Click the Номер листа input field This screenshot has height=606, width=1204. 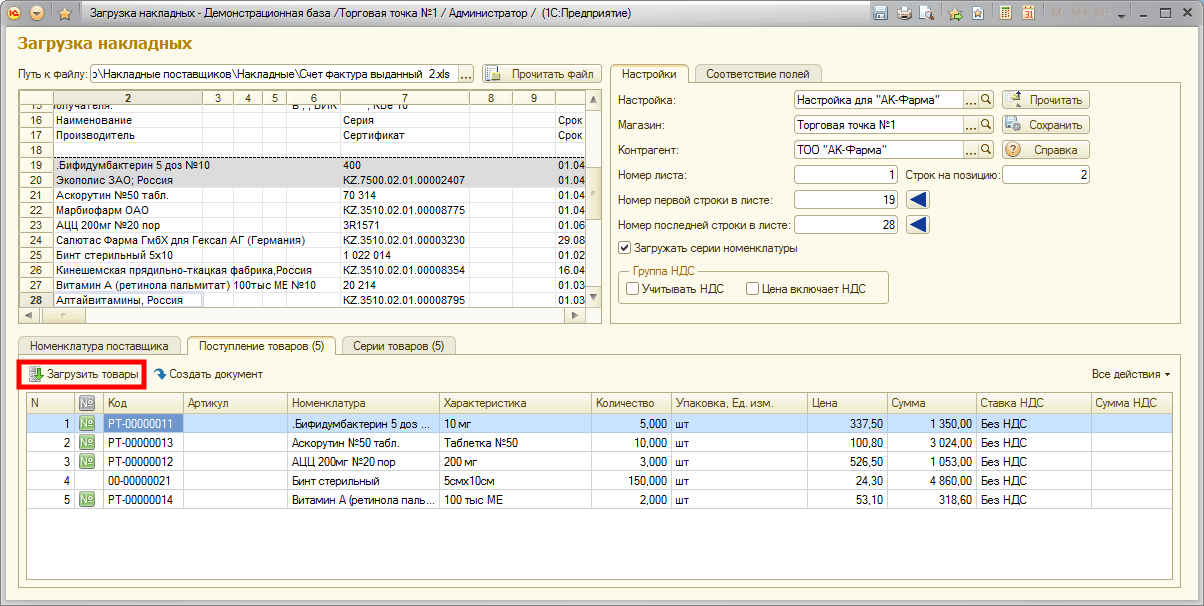(845, 175)
